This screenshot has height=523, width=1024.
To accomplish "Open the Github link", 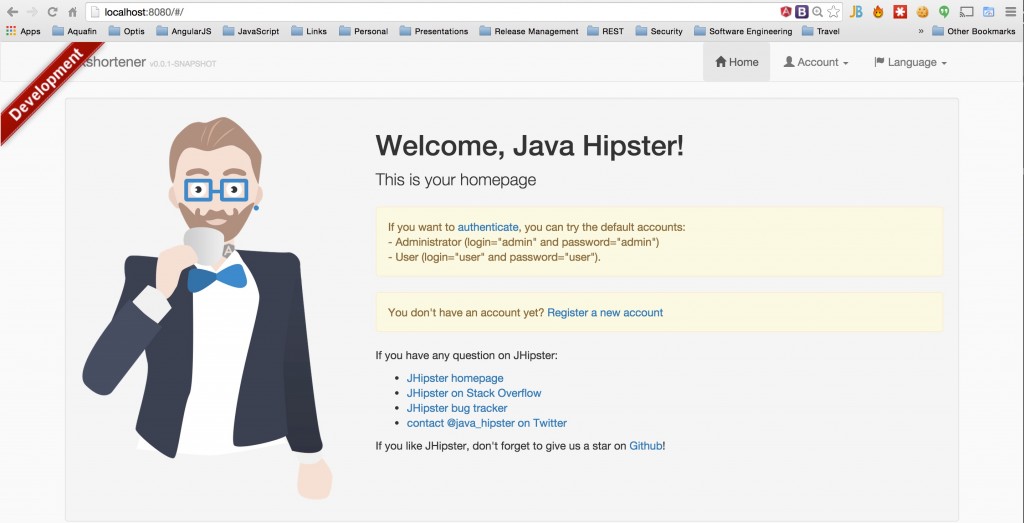I will [646, 446].
